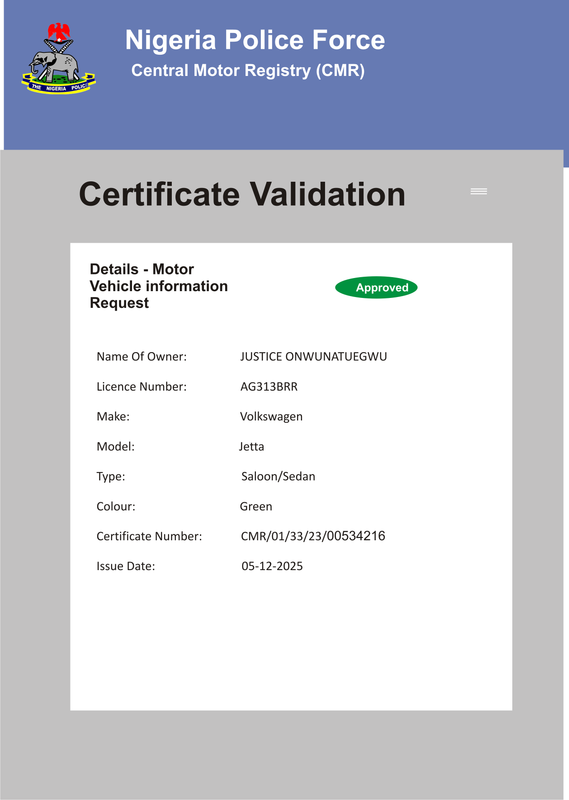
Task: Select owner name JUSTICE ONWUNATUEGWU
Action: pos(313,357)
